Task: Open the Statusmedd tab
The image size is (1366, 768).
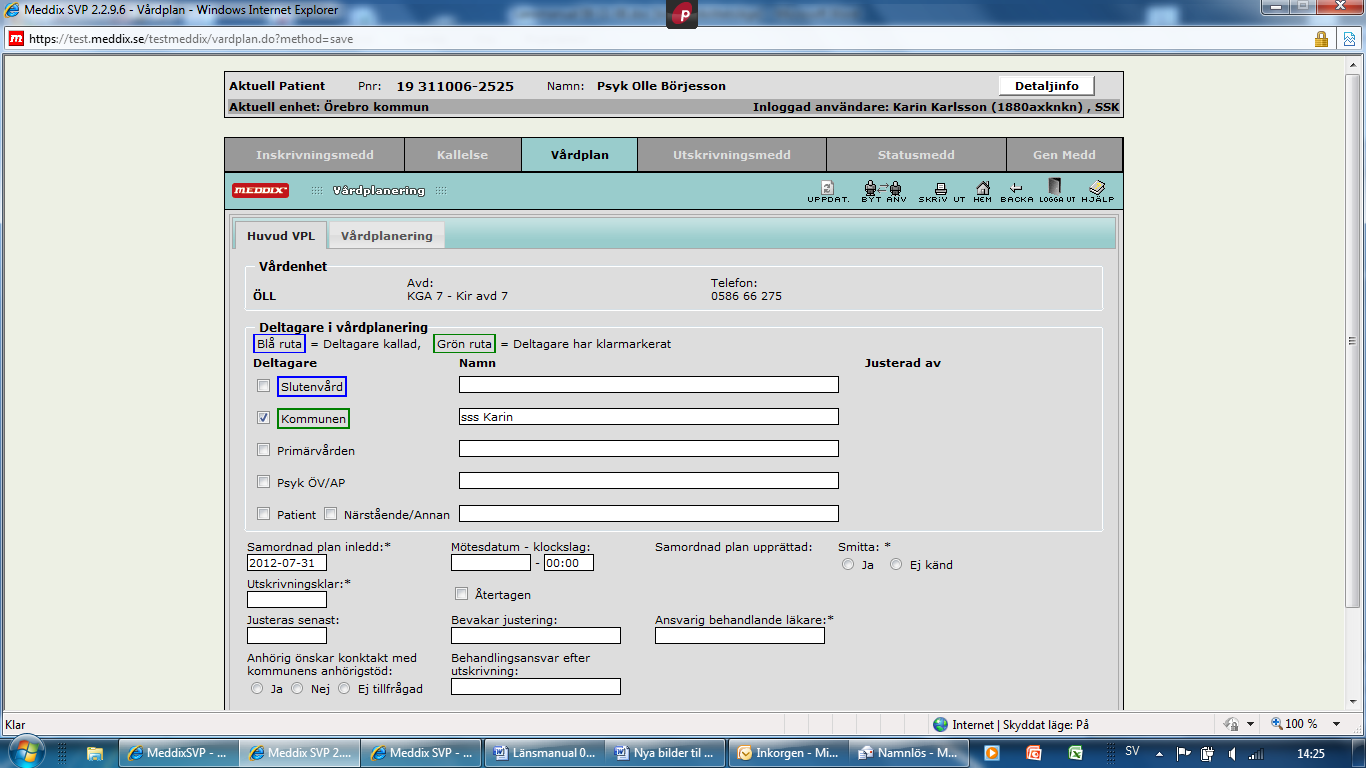Action: [916, 155]
